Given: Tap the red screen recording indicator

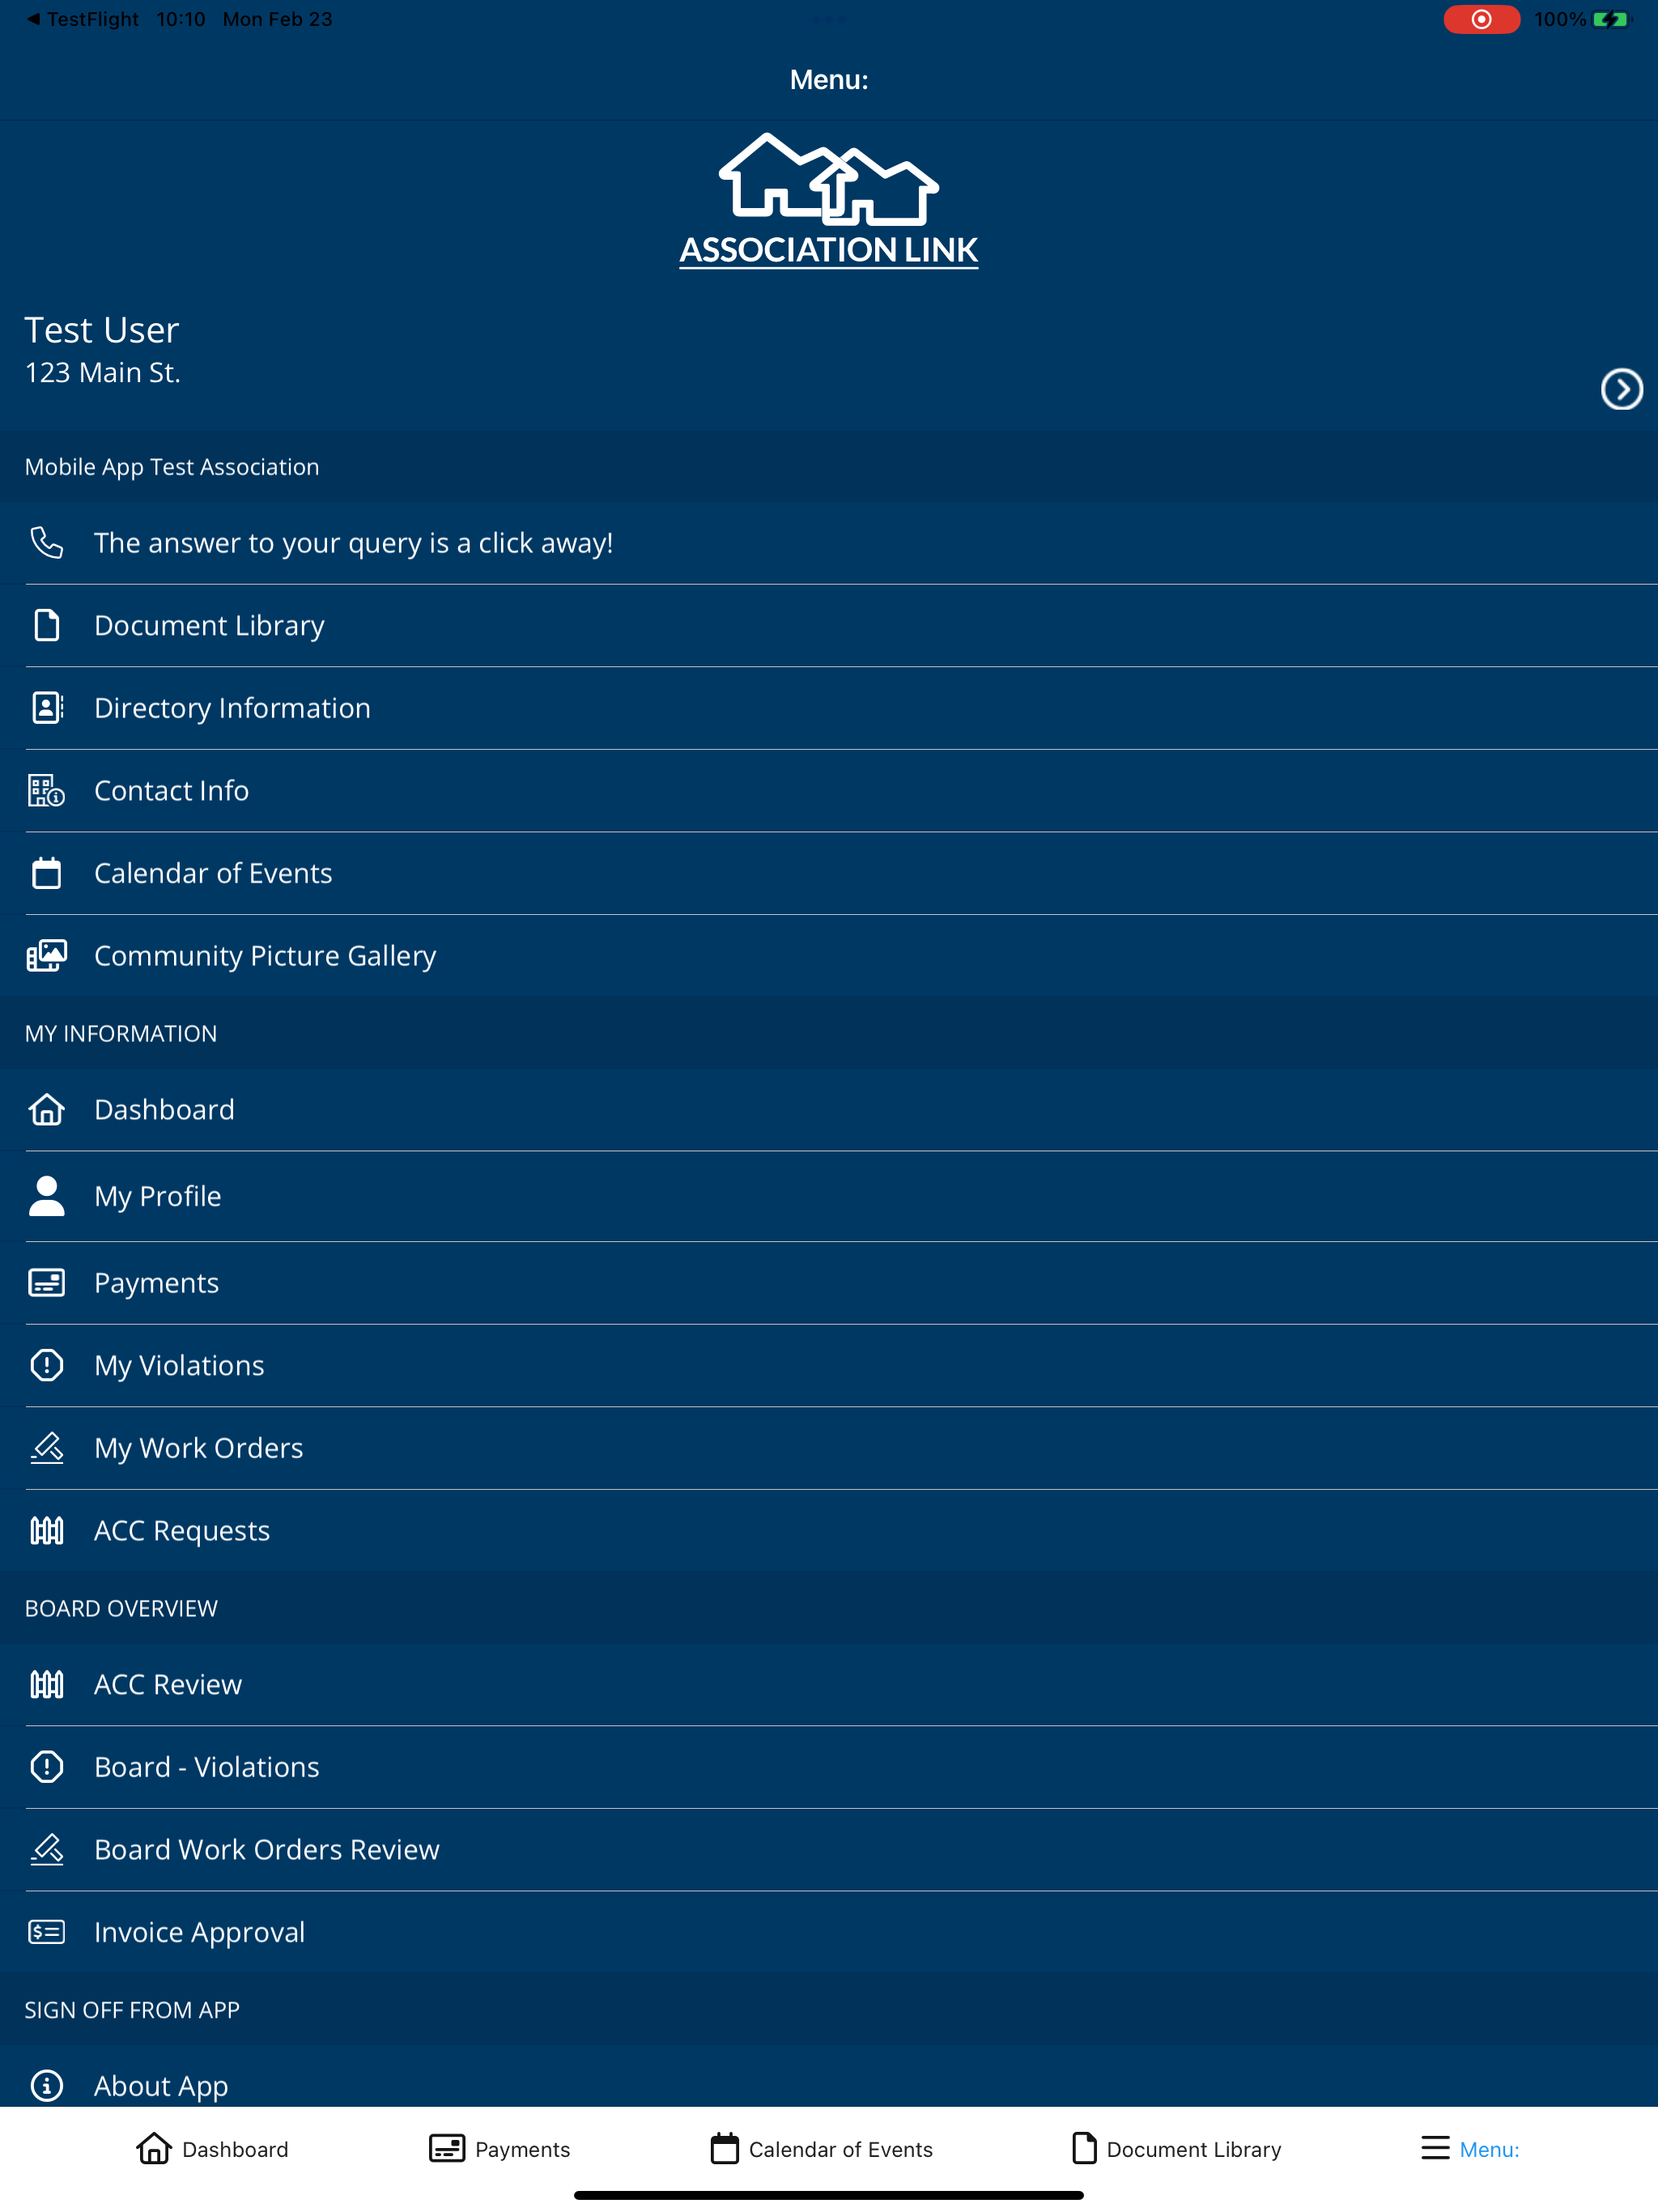Looking at the screenshot, I should [x=1481, y=19].
